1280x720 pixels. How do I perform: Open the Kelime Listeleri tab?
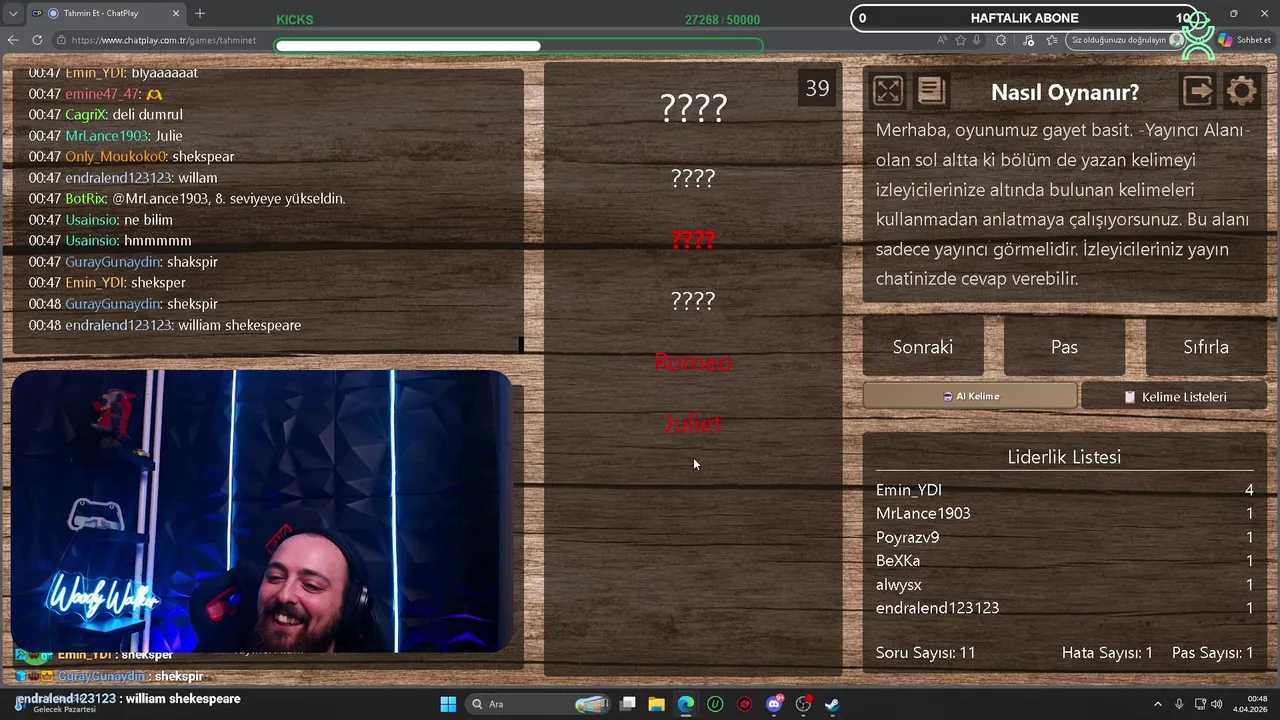point(1174,396)
